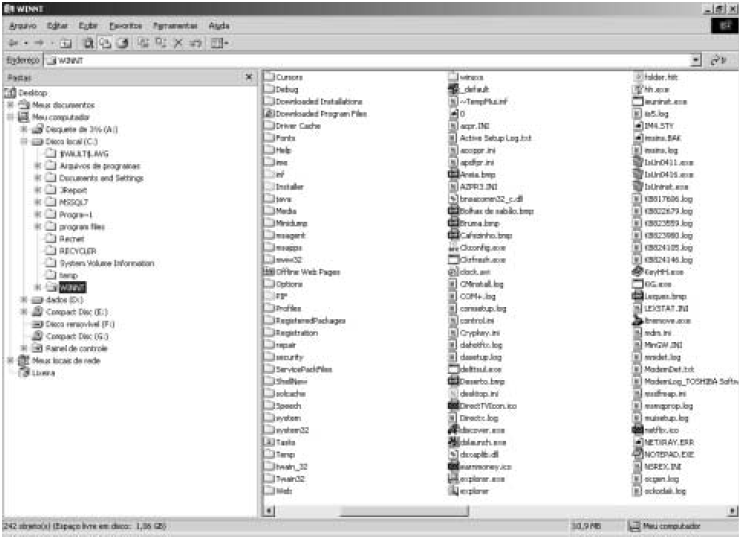Viewport: 741px width, 539px height.
Task: Expand the Meus documentos tree node
Action: pyautogui.click(x=10, y=104)
